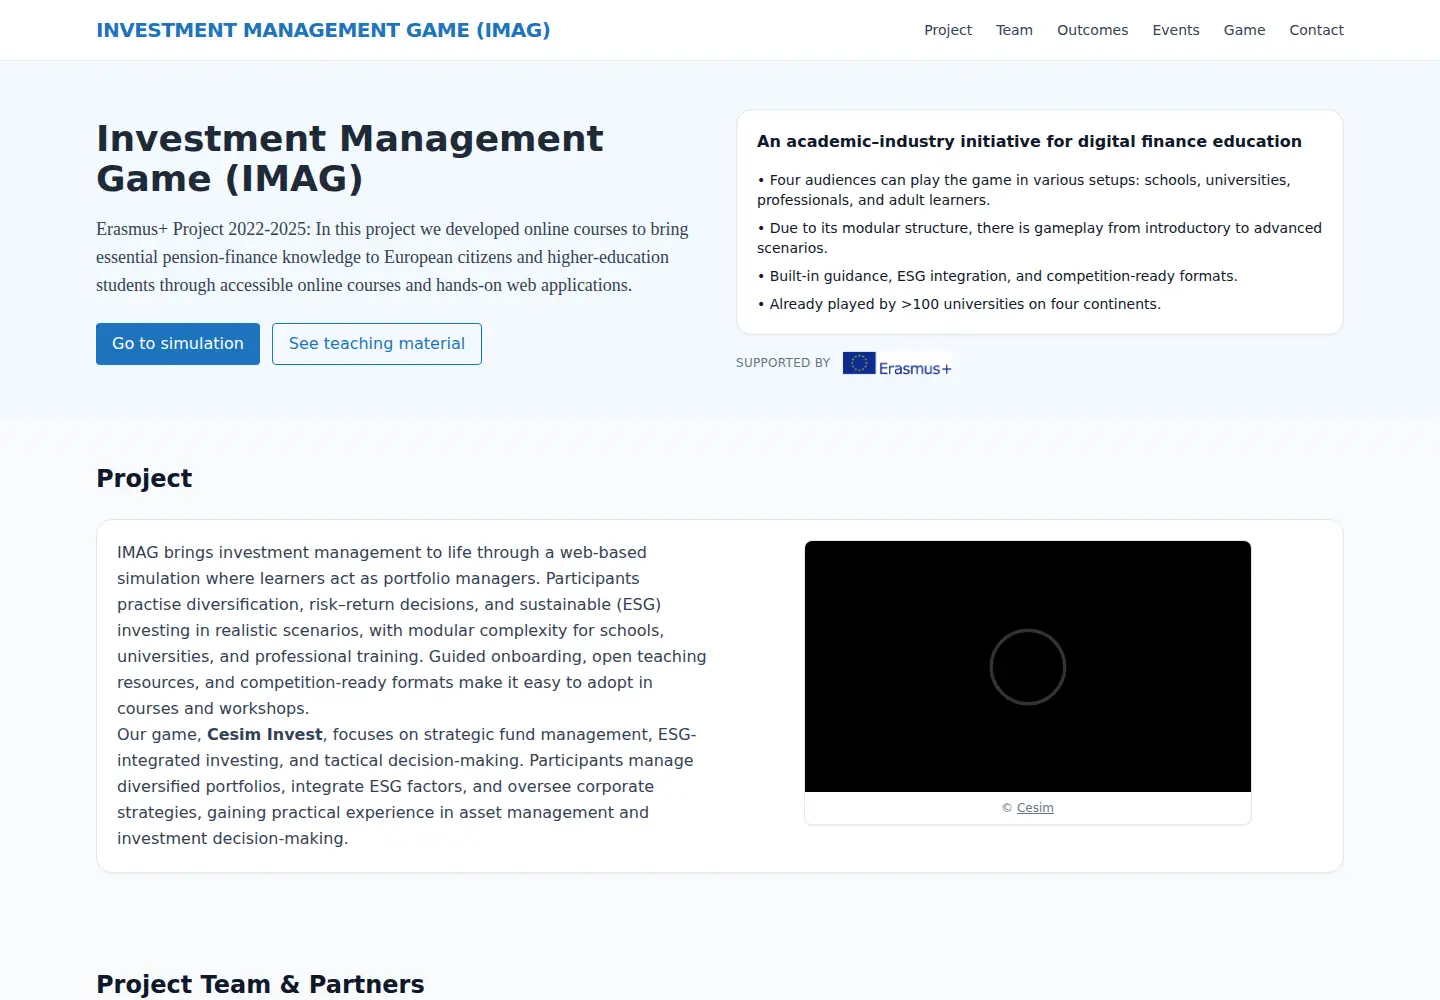The height and width of the screenshot is (1000, 1440).
Task: Click the main Investment Management Game heading
Action: (350, 158)
